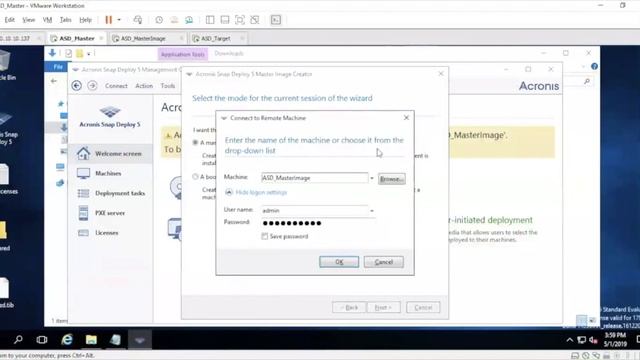Click the taskbar clock showing 3:59 PM
This screenshot has width=640, height=360.
(615, 340)
